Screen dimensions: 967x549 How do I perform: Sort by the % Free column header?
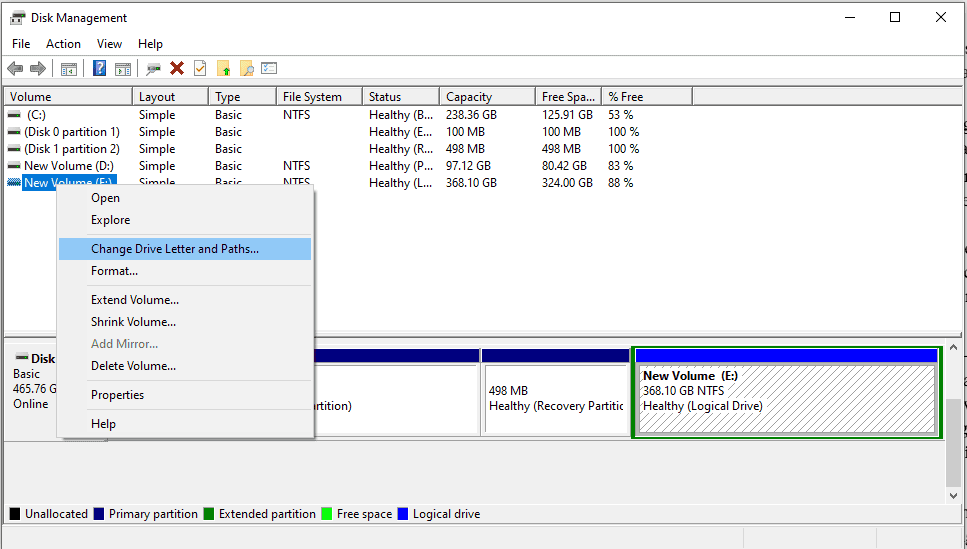(x=647, y=97)
